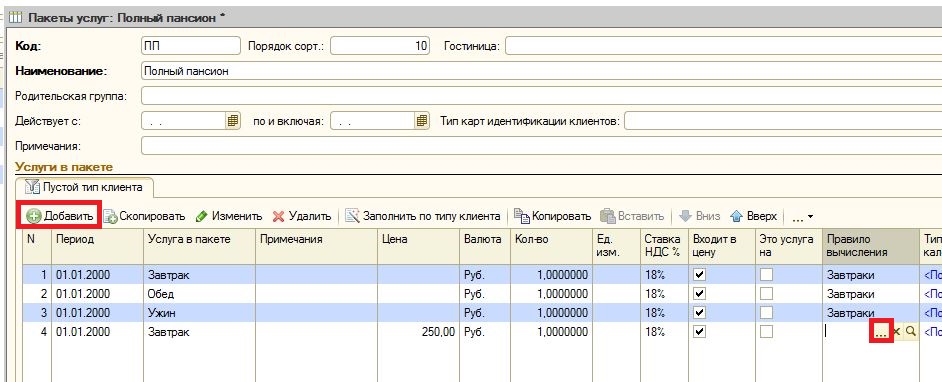
Task: Click the Валюта column header
Action: click(485, 246)
